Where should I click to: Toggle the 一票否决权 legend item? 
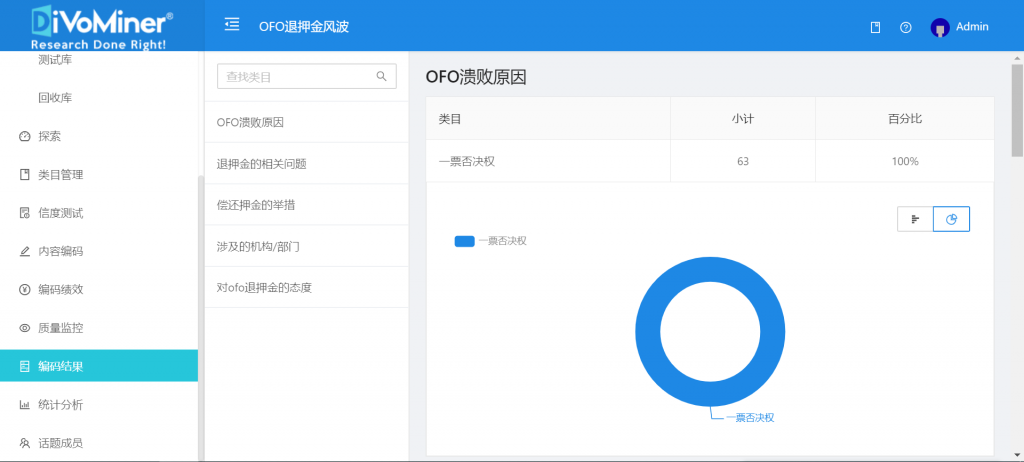pyautogui.click(x=490, y=240)
